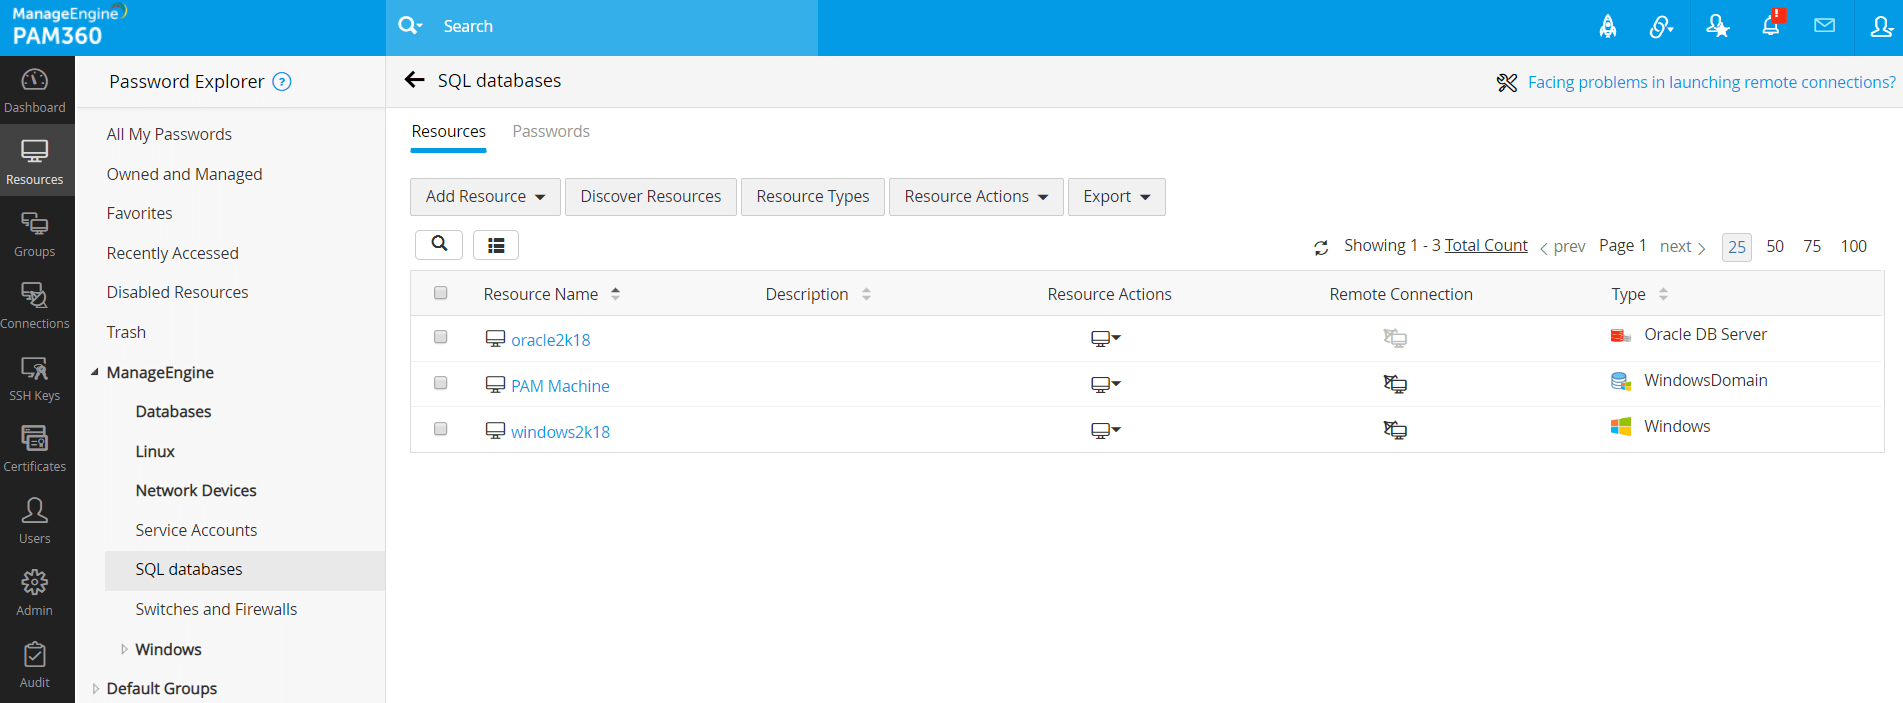Open notifications bell icon
The height and width of the screenshot is (703, 1903).
pos(1770,26)
